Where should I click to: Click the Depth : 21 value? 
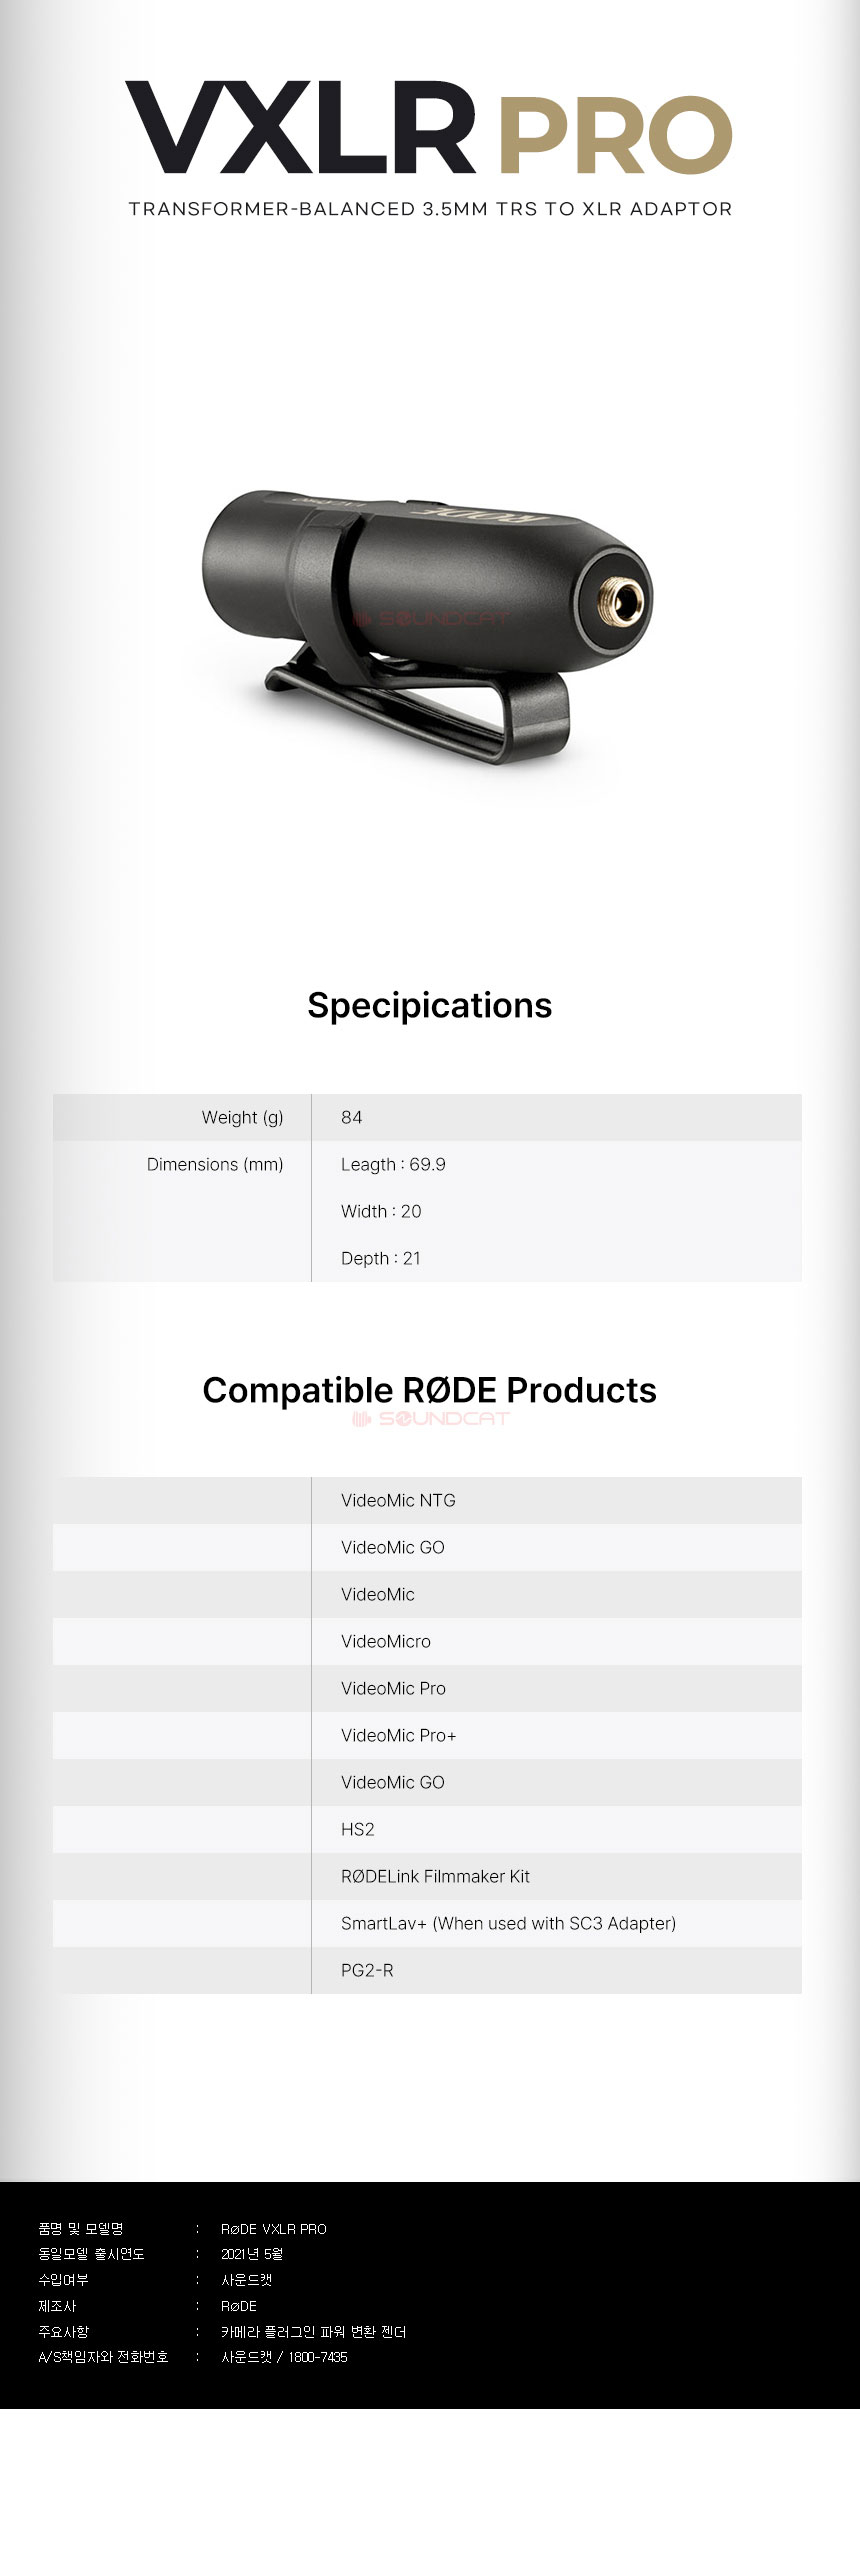380,1258
